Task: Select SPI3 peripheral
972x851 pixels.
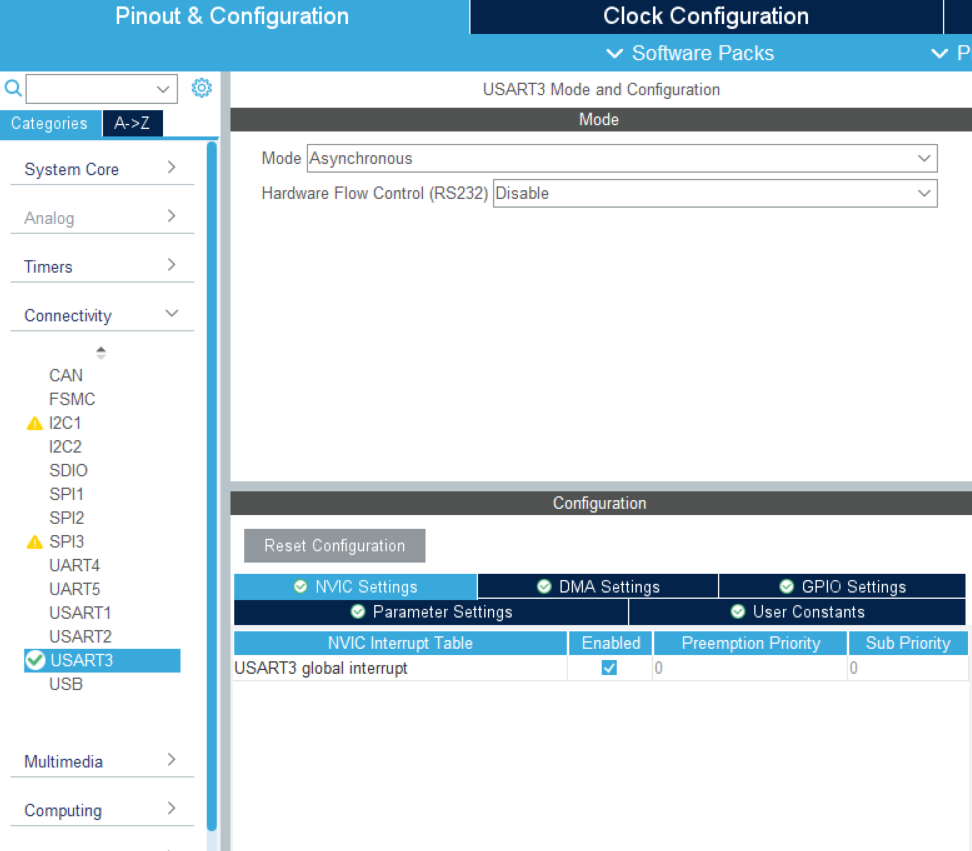Action: 66,542
